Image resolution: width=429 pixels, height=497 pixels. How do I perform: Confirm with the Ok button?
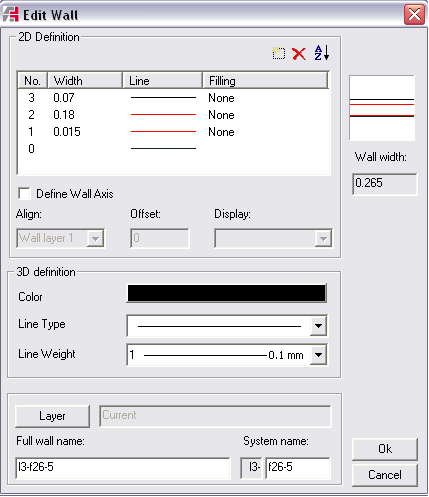385,449
